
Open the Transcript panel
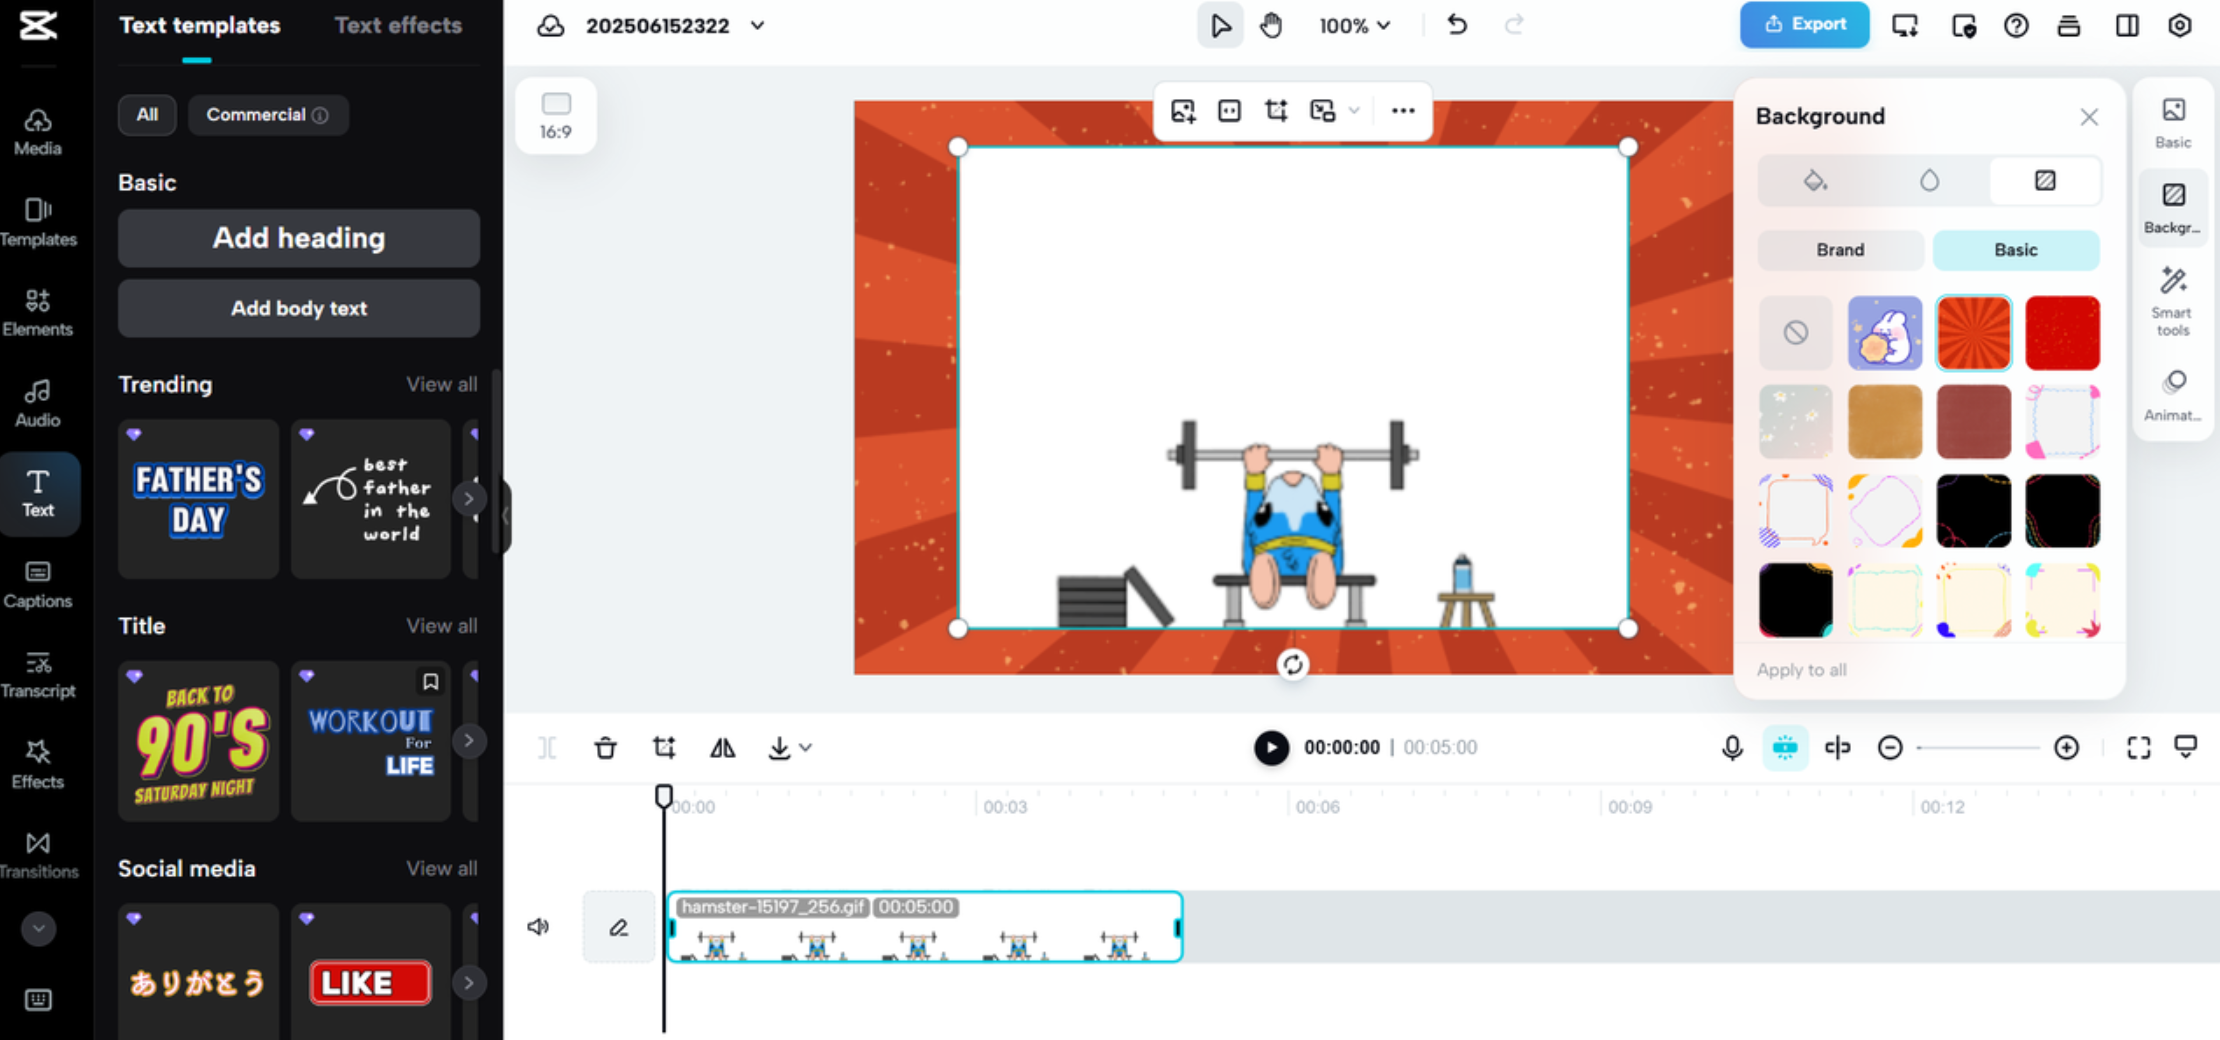39,673
